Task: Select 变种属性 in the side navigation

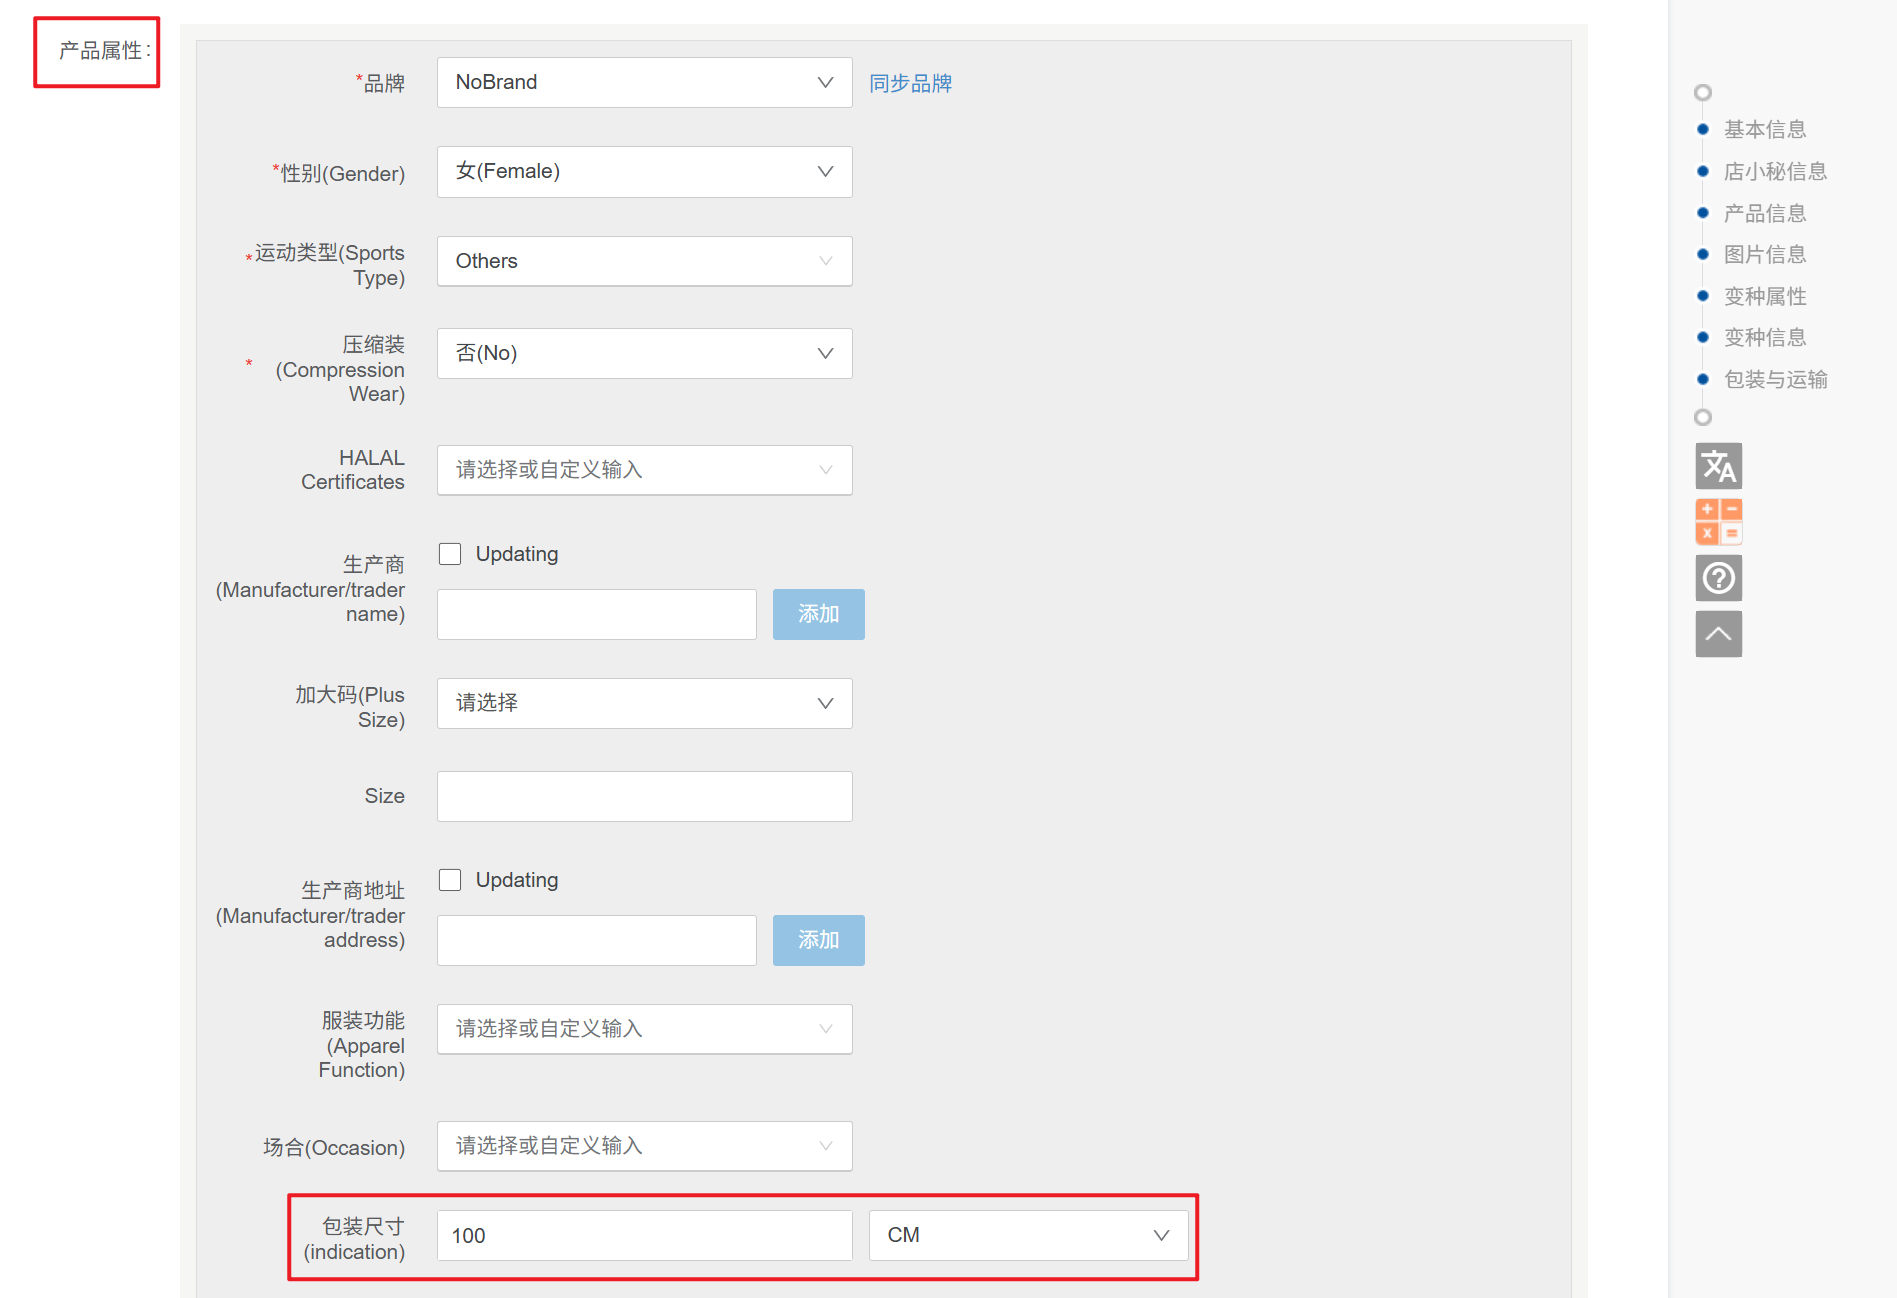Action: coord(1764,297)
